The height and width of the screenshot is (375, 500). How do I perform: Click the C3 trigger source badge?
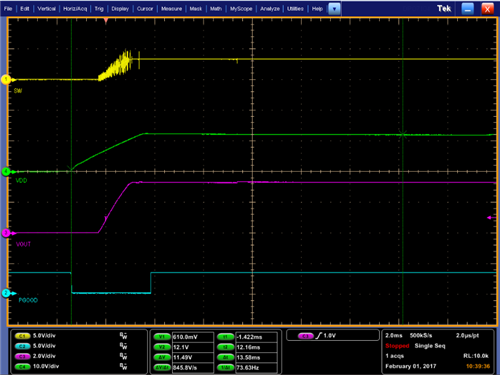[x=306, y=336]
